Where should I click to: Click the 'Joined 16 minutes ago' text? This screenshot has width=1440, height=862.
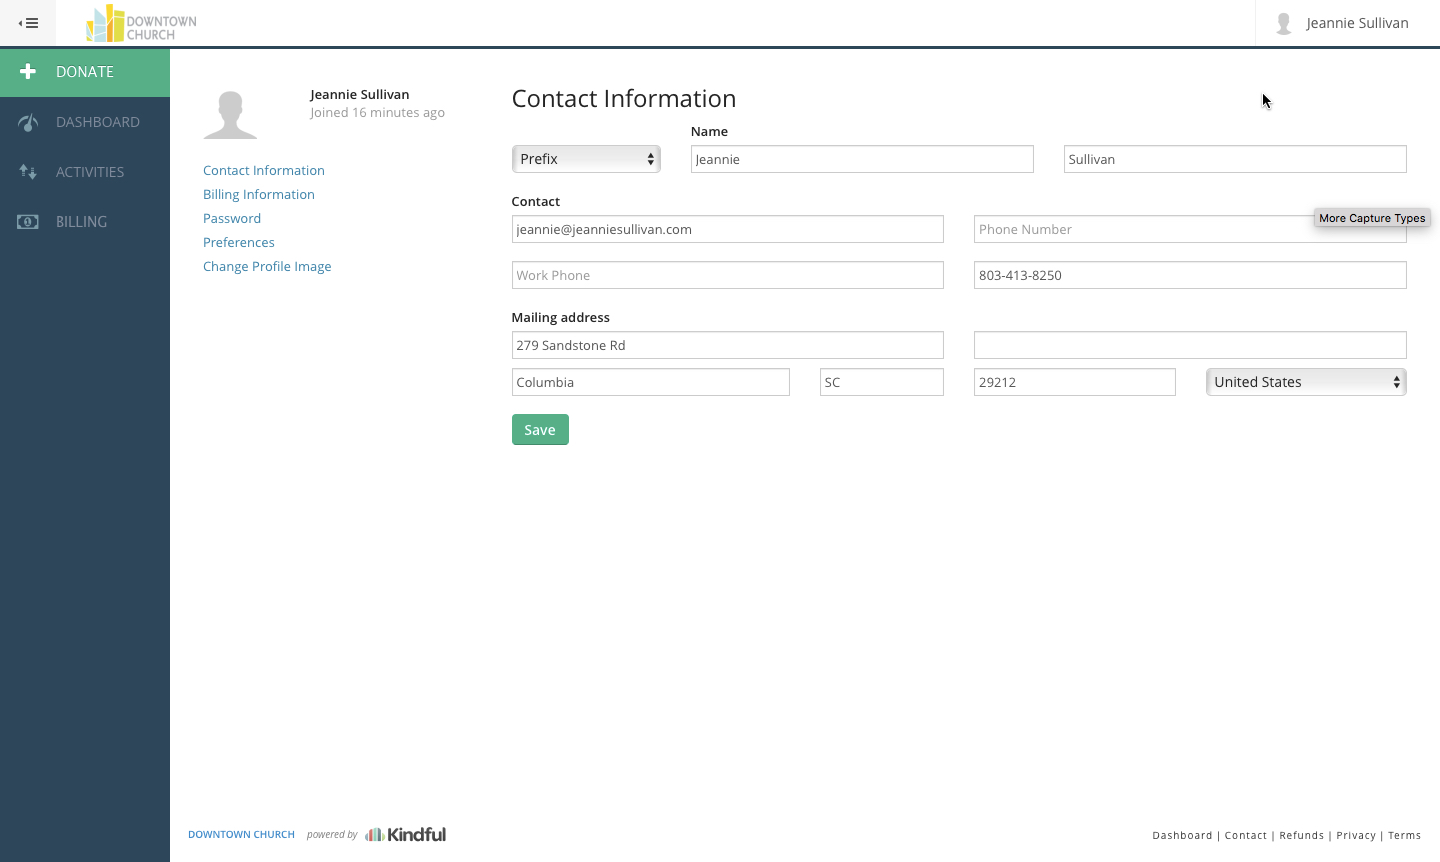click(x=377, y=112)
